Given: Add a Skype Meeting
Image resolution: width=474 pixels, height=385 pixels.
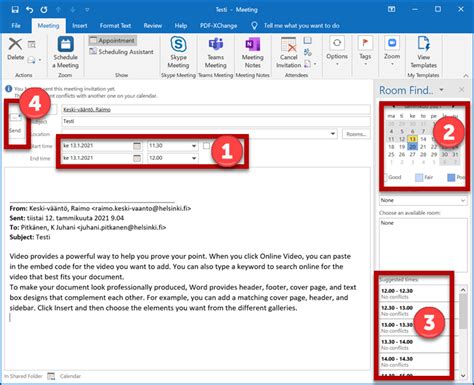Looking at the screenshot, I should pyautogui.click(x=178, y=53).
